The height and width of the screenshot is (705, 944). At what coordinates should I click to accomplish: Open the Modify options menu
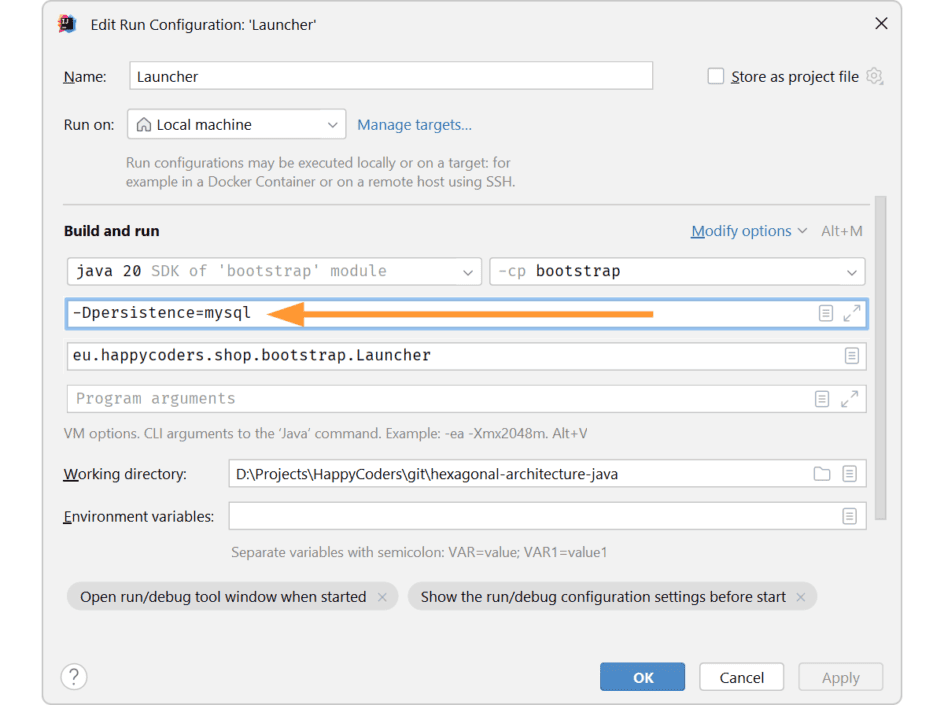point(742,230)
